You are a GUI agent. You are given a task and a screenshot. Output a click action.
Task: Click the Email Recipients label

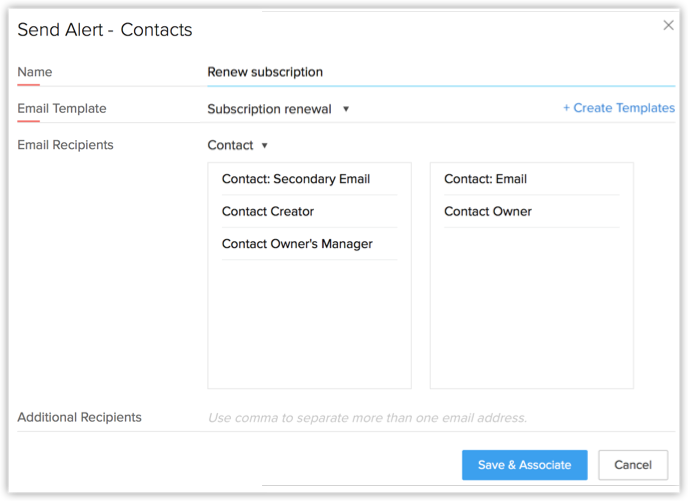pyautogui.click(x=66, y=145)
